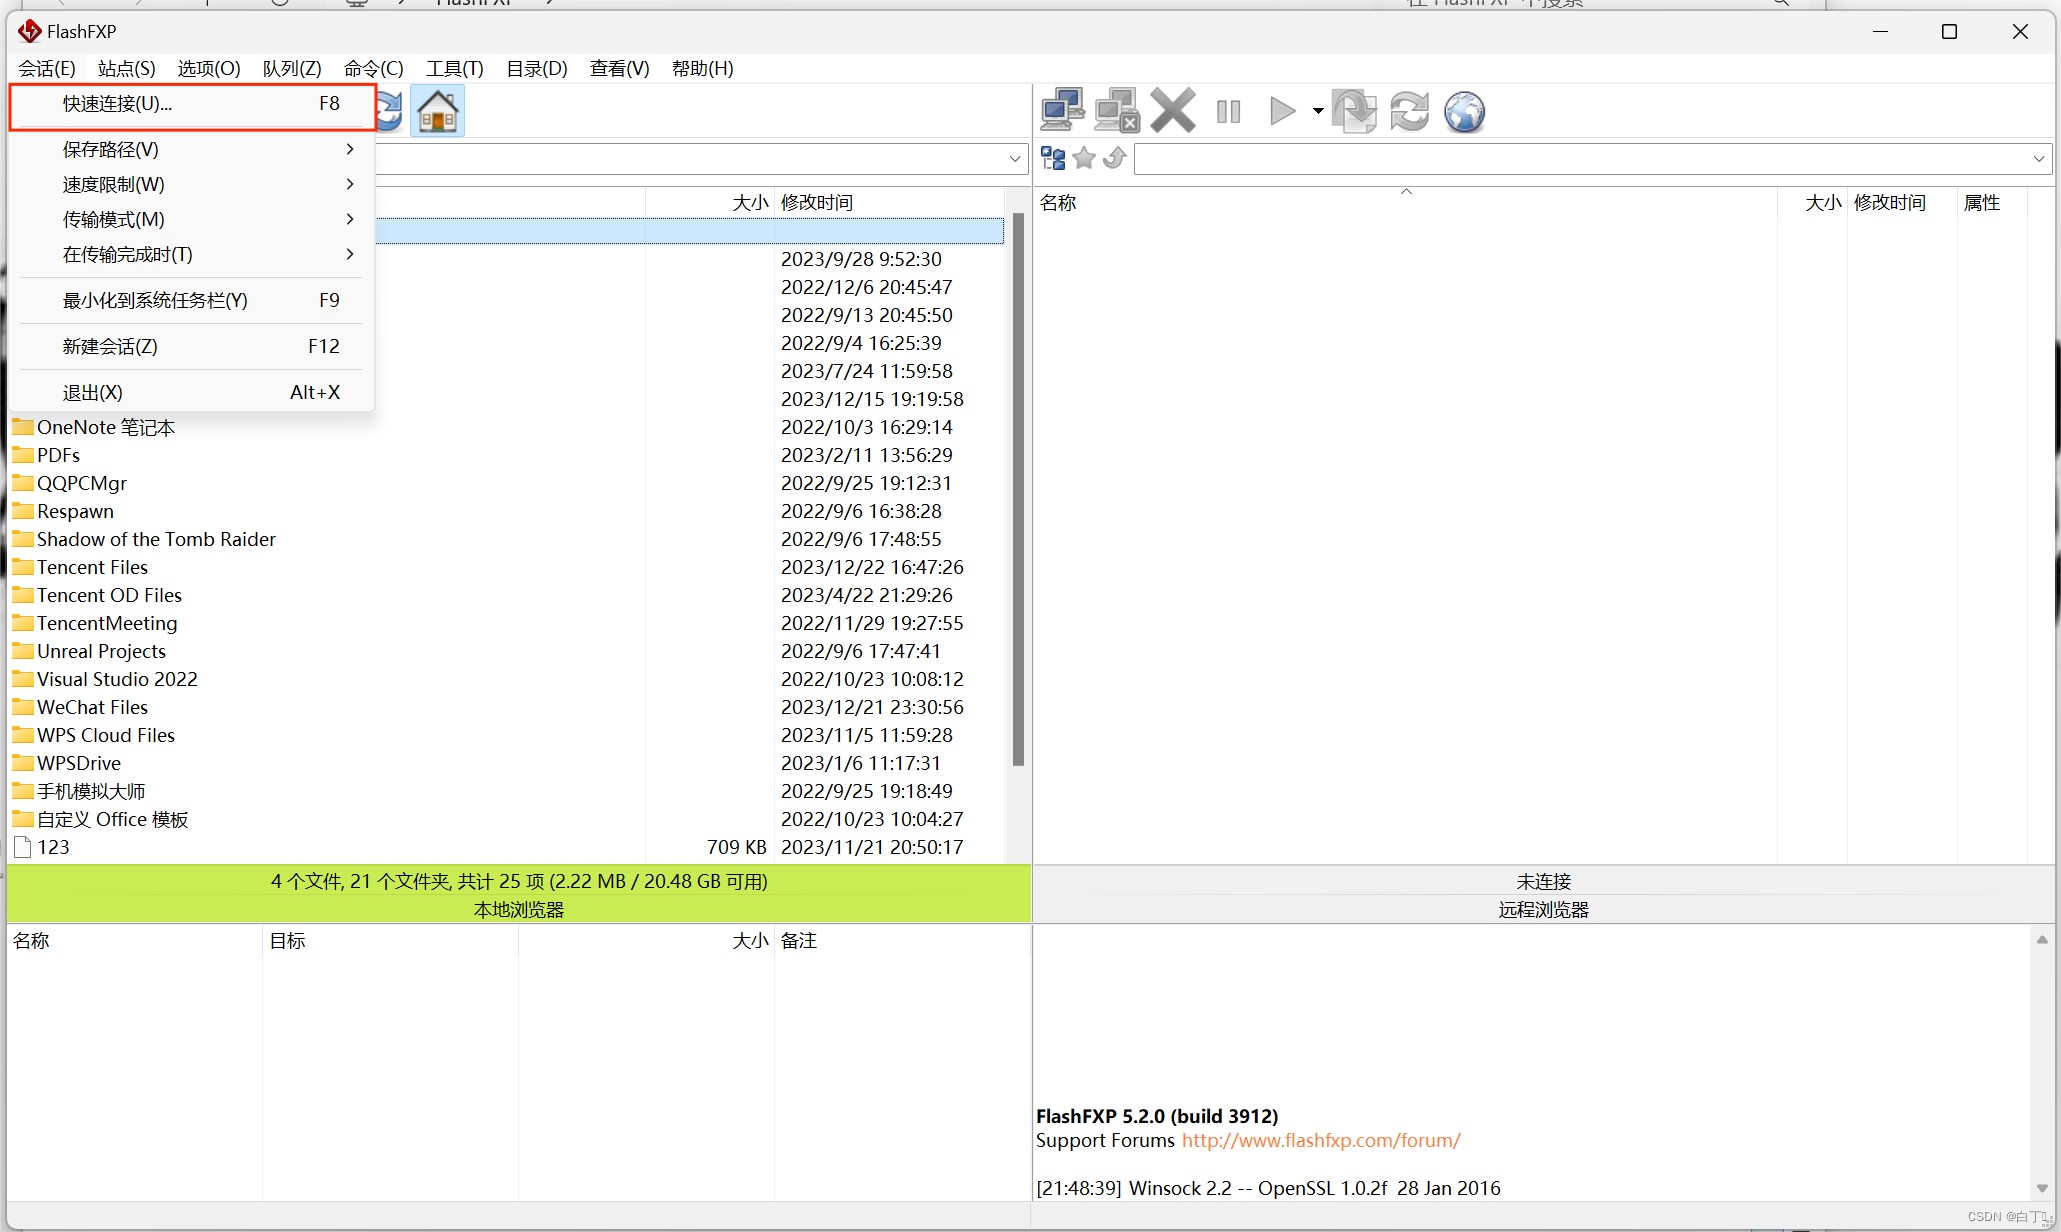Click the gray X abort icon

tap(1172, 111)
